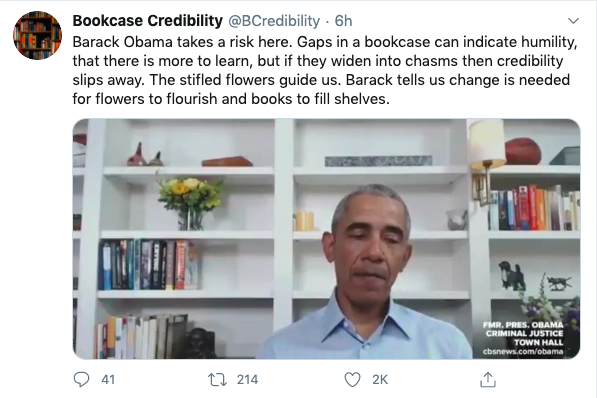
Task: View the 2K likes count
Action: pos(380,380)
